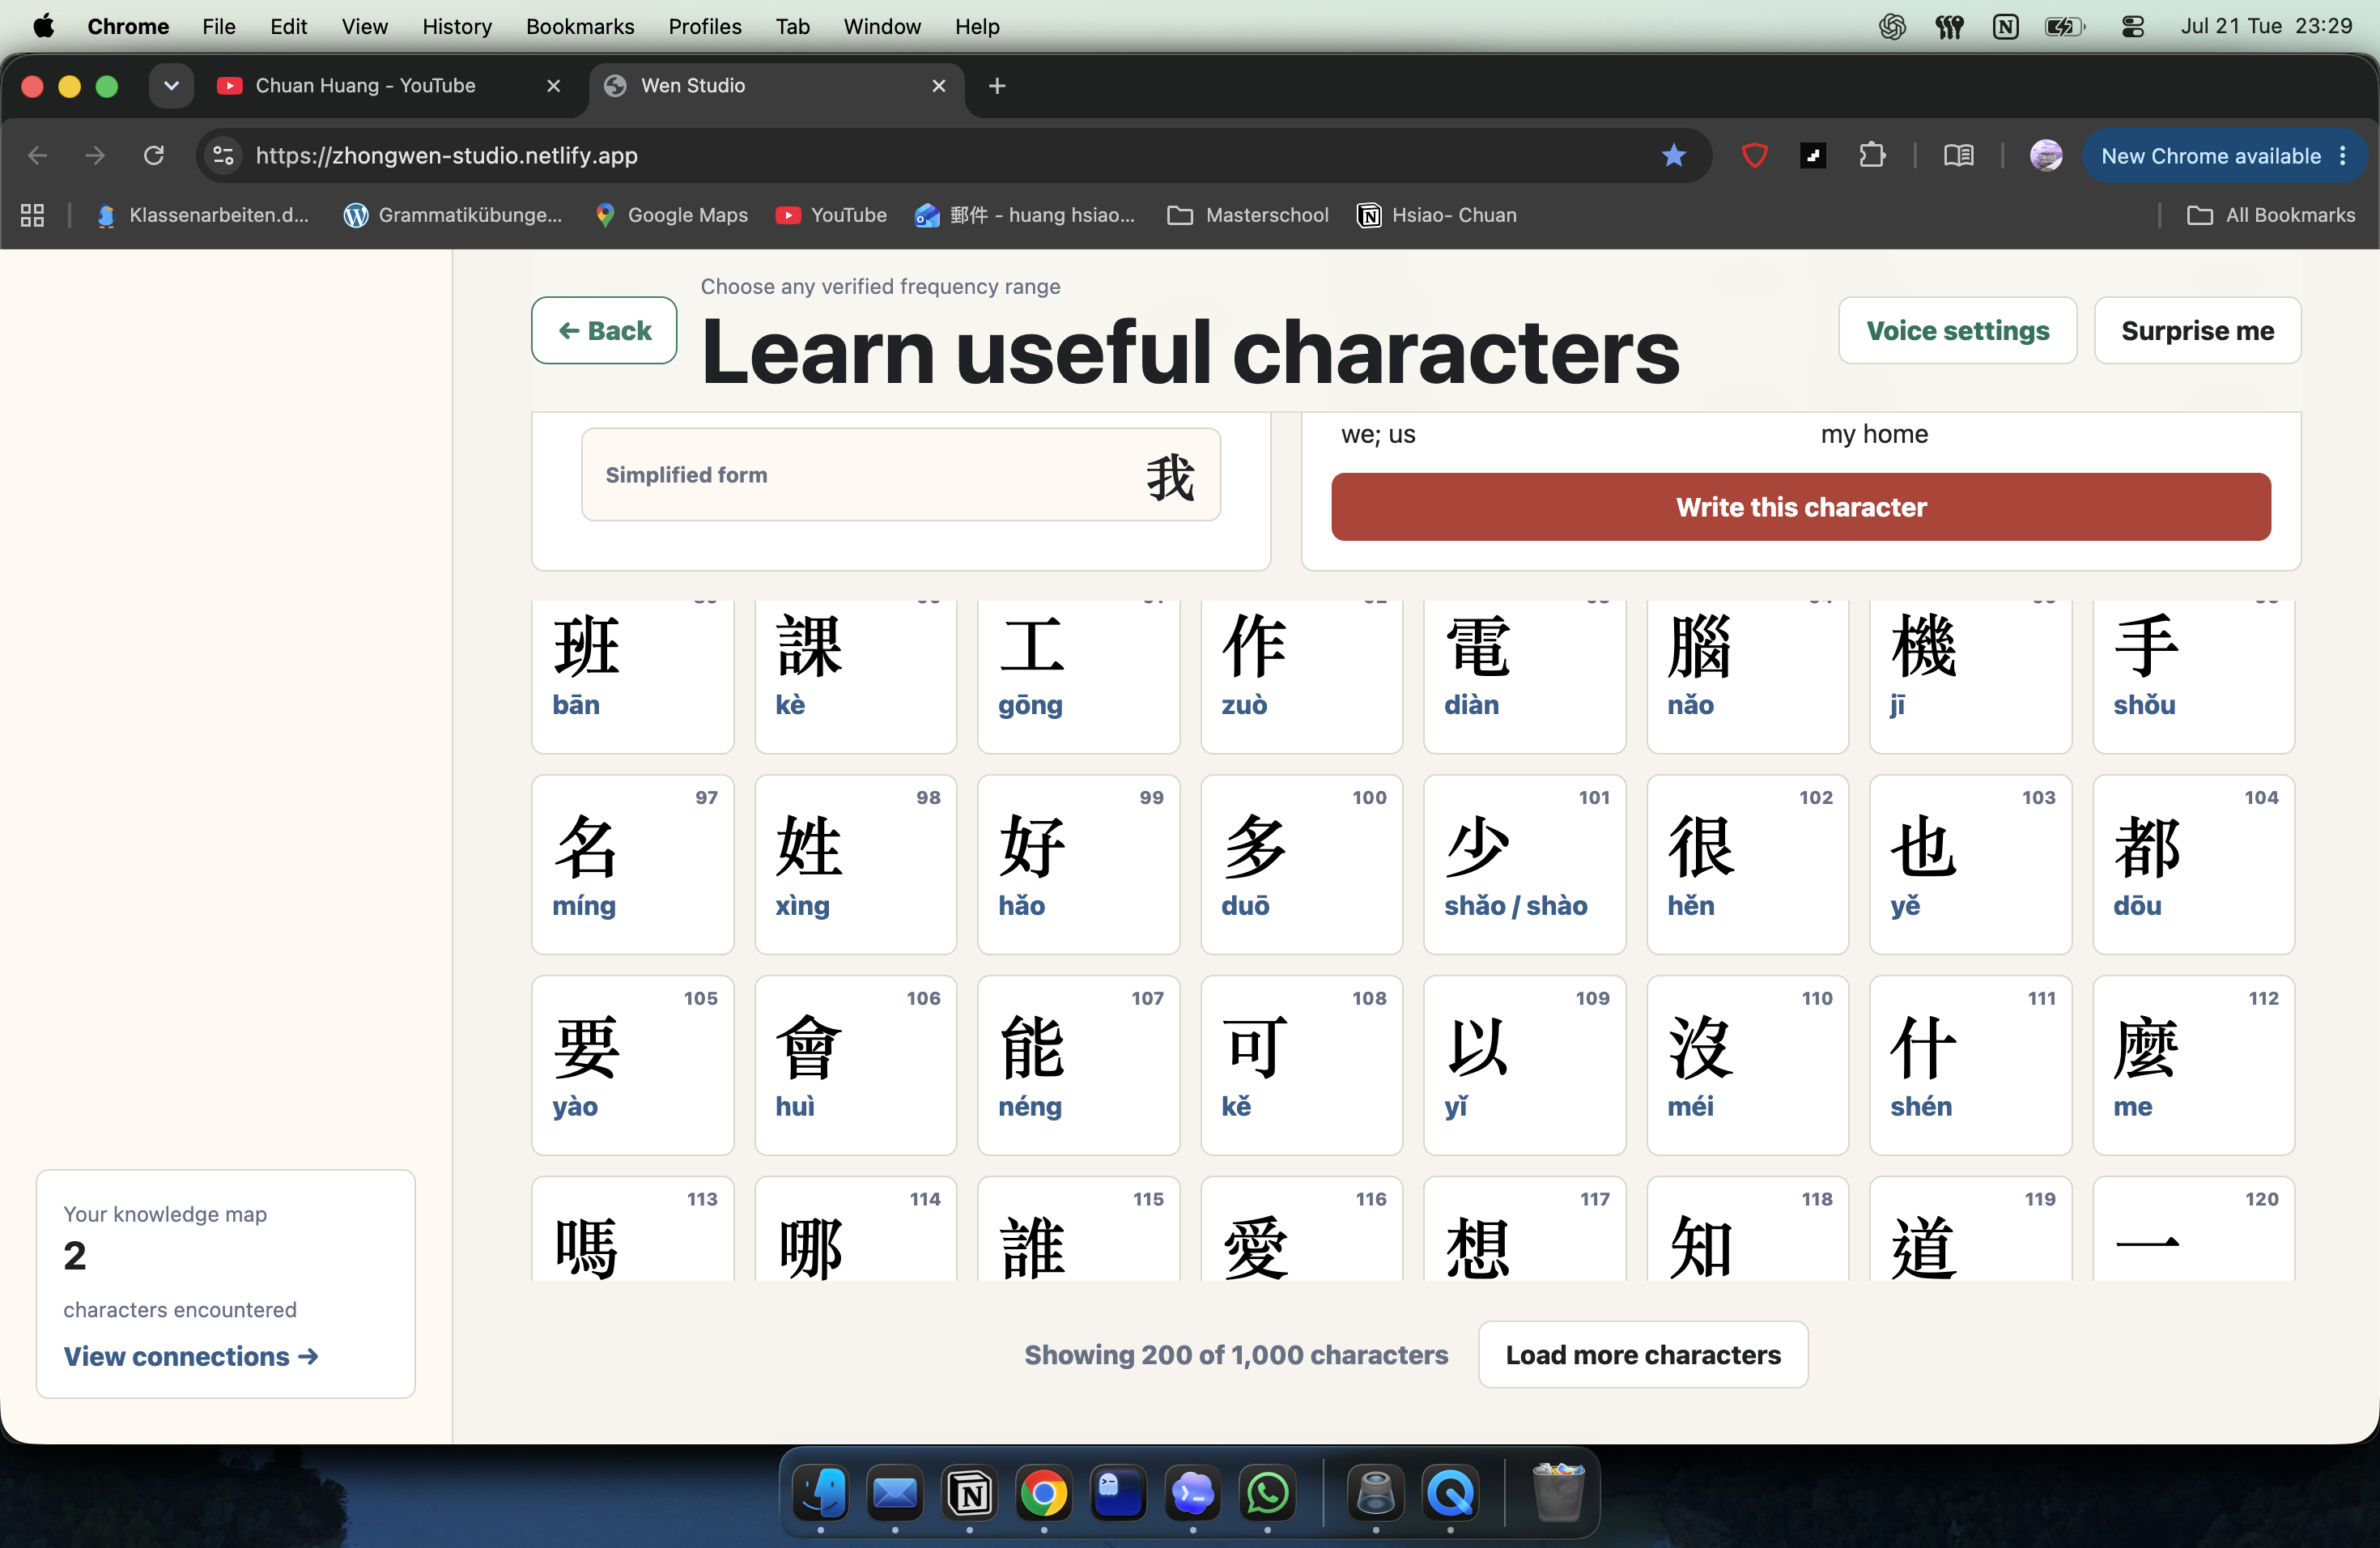Open Voice settings

point(1957,330)
